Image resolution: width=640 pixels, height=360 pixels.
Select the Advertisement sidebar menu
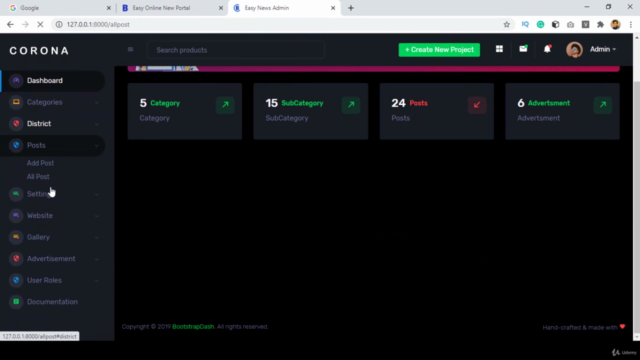[x=53, y=259]
